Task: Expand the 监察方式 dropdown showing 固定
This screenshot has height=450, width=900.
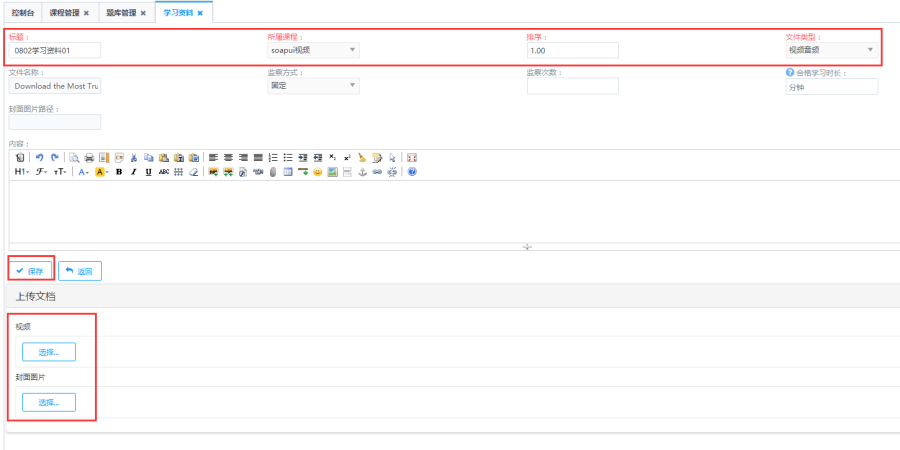Action: coord(313,86)
